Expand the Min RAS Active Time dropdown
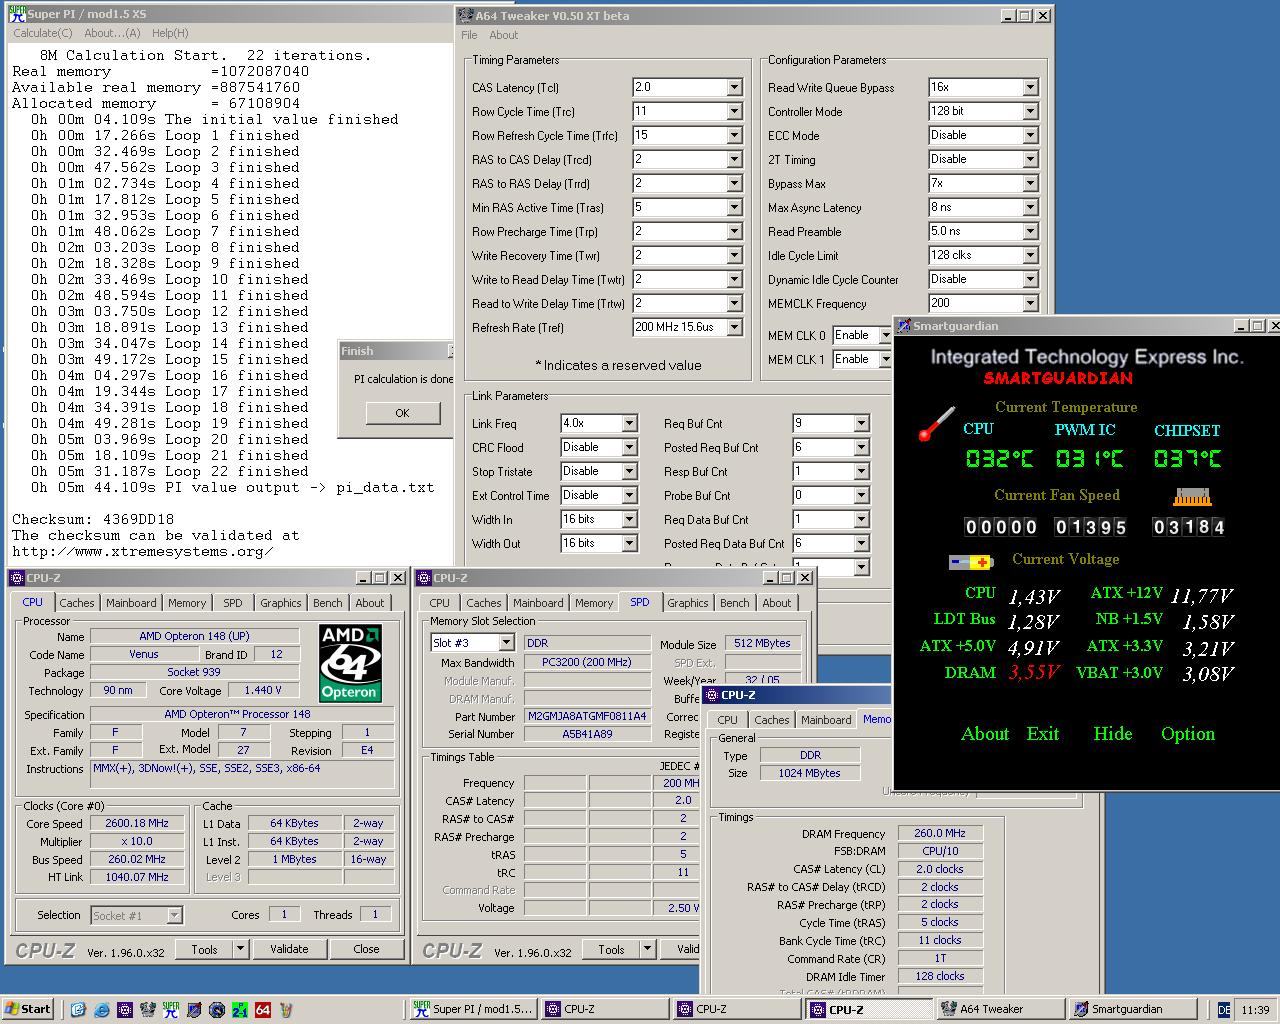Image resolution: width=1280 pixels, height=1024 pixels. [734, 207]
